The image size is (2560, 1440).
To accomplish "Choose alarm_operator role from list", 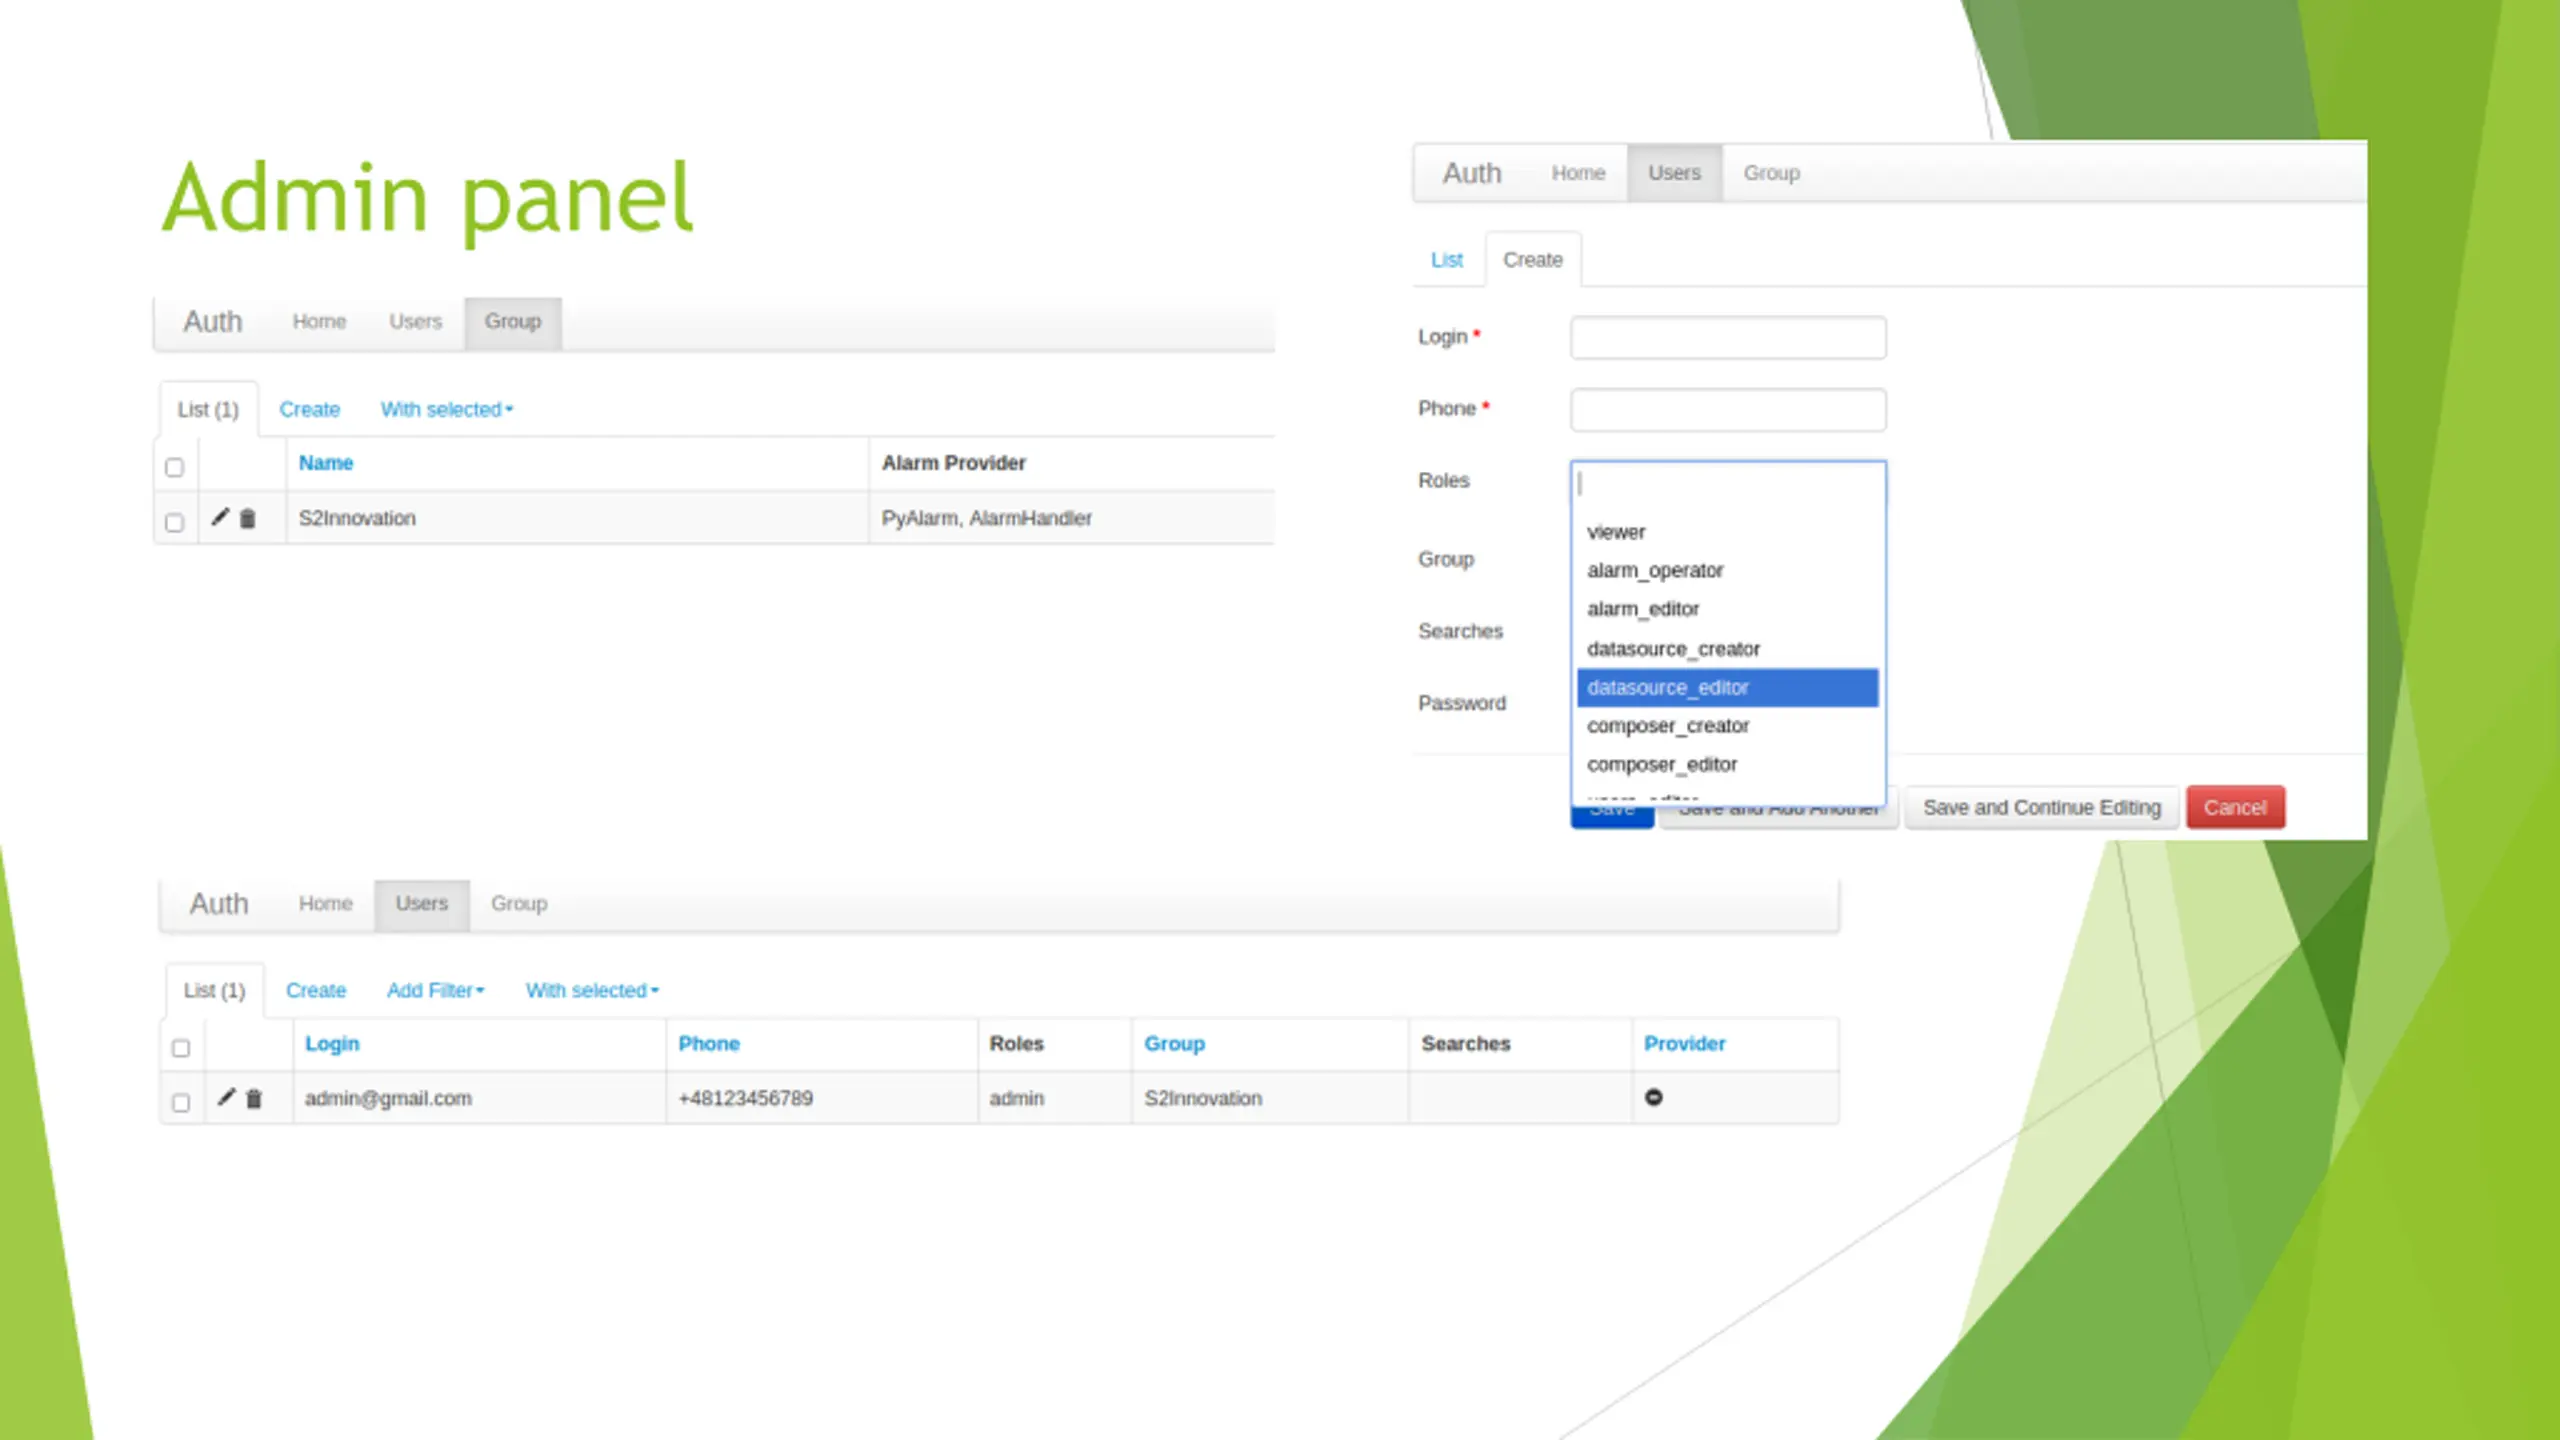I will click(x=1727, y=570).
